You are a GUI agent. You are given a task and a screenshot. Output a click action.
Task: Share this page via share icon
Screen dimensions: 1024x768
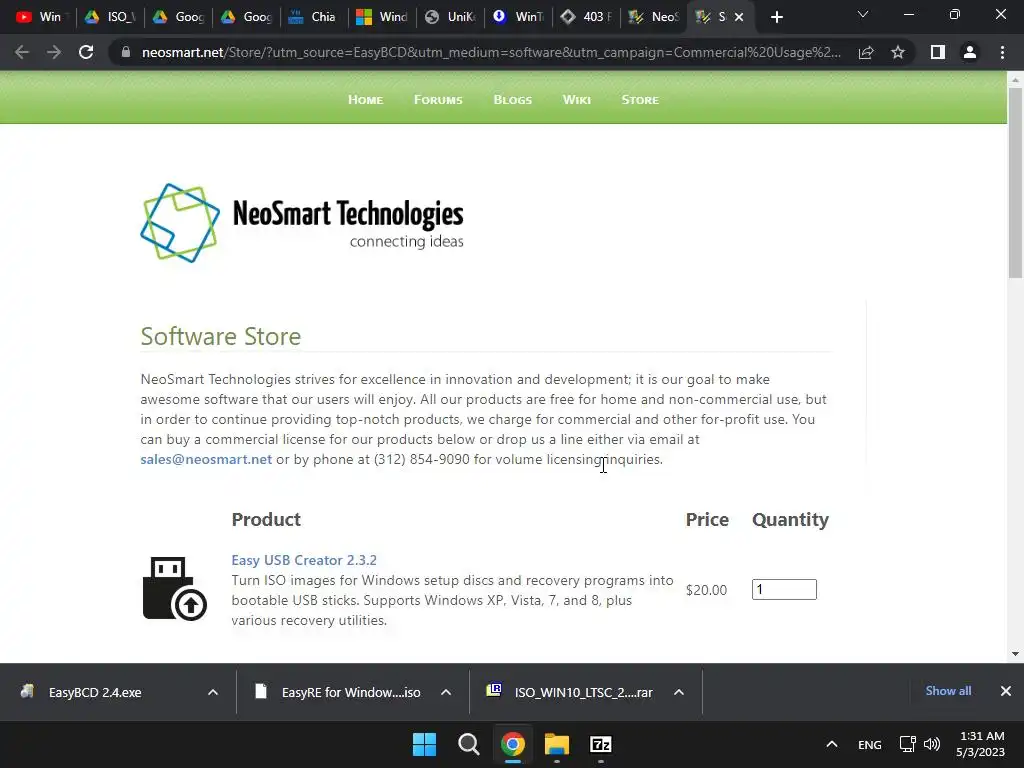866,52
